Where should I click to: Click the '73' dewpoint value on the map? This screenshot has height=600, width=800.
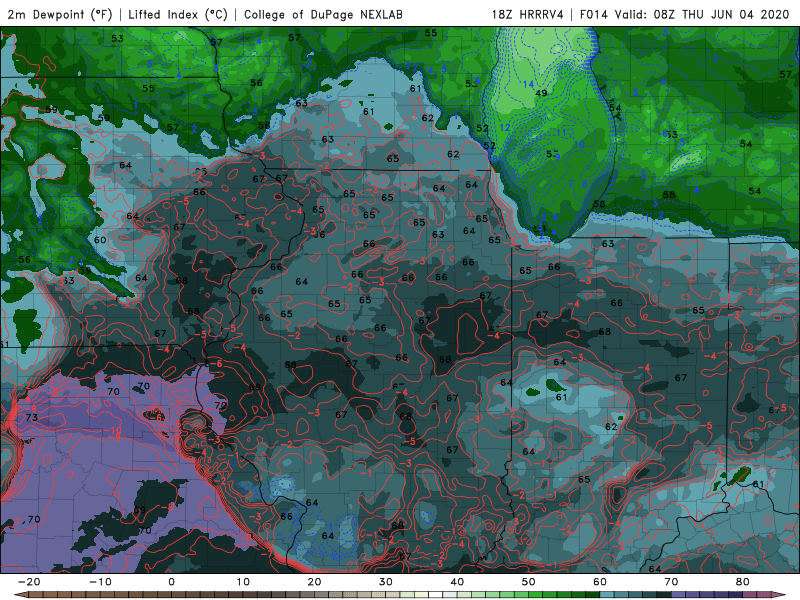[x=32, y=417]
